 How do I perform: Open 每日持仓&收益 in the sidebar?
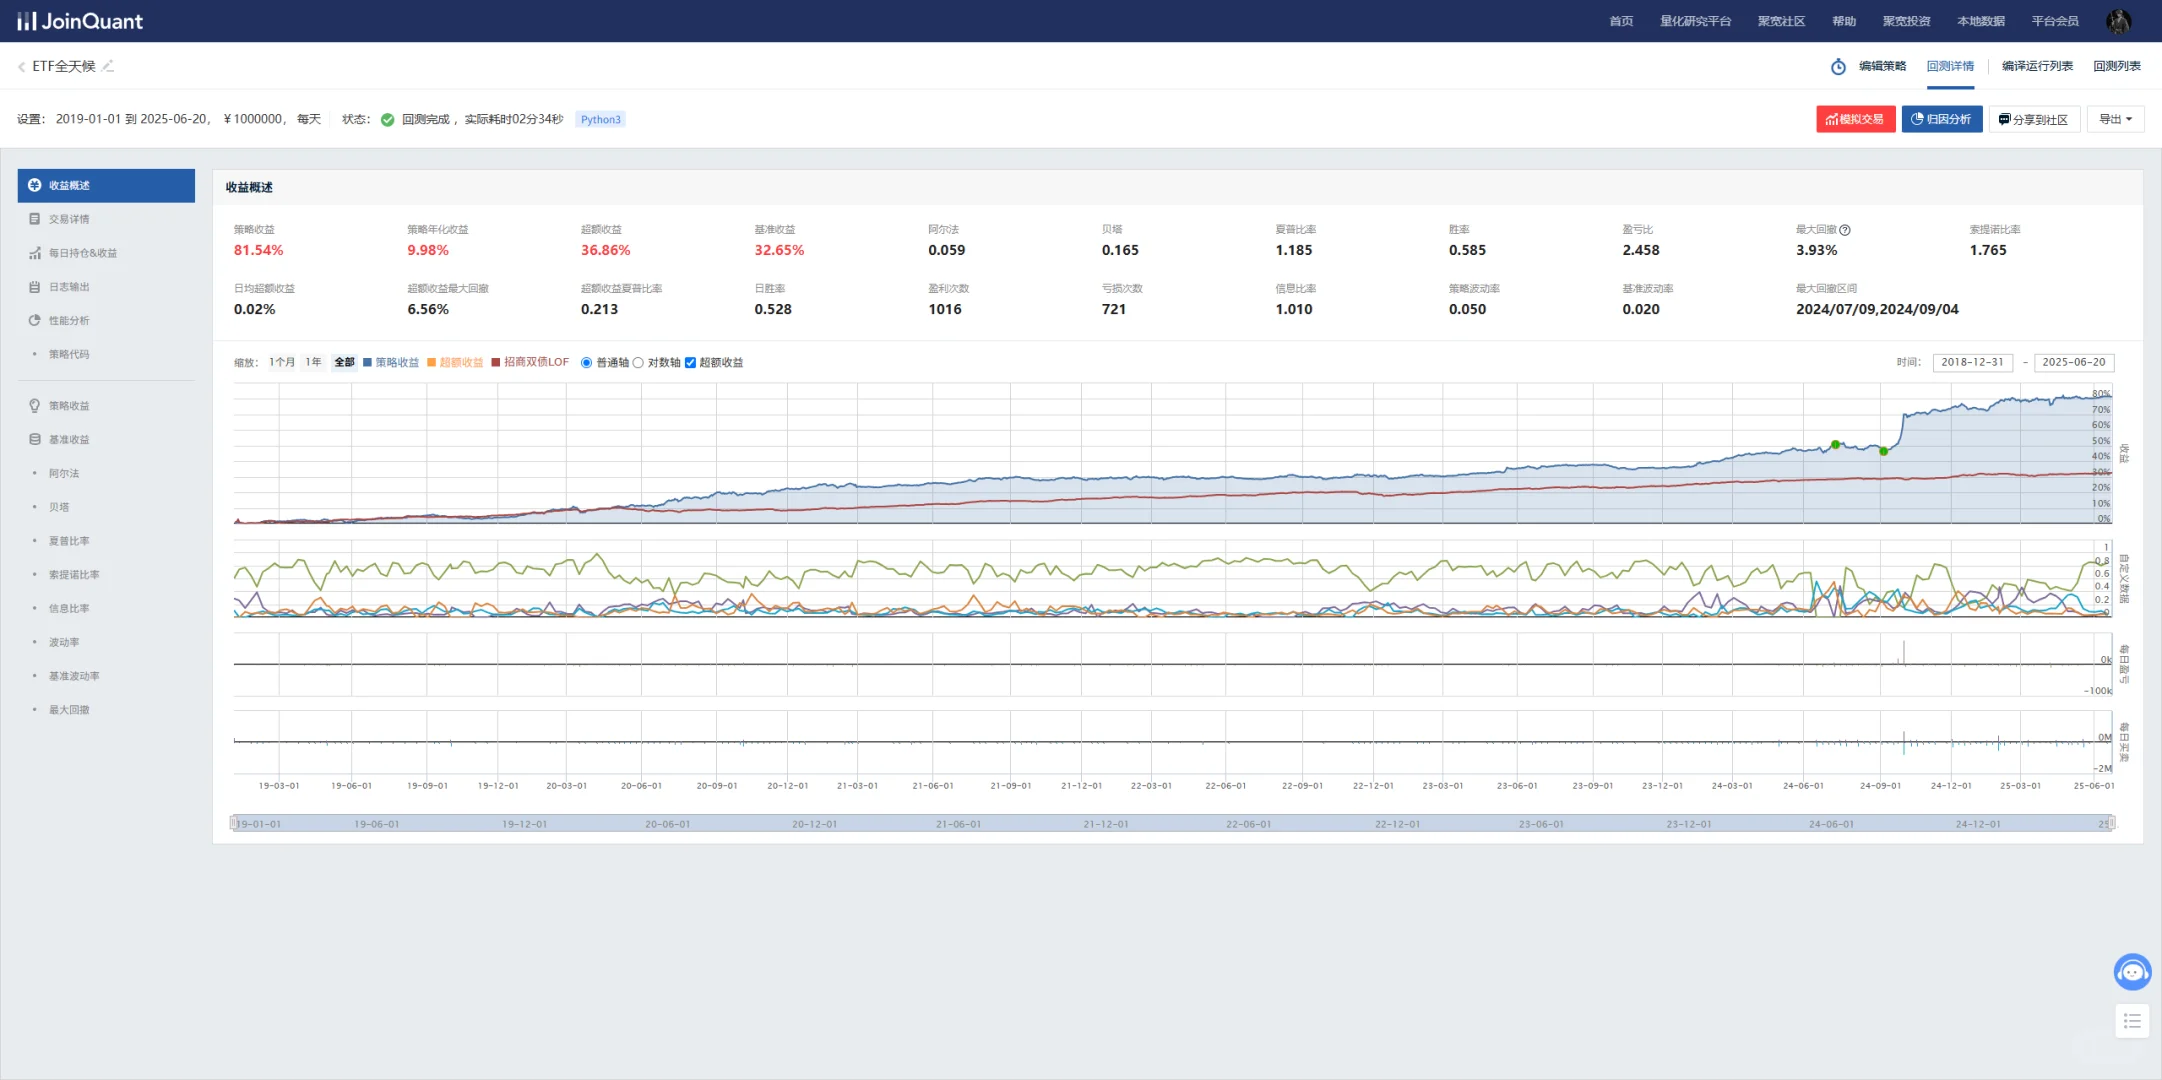[x=82, y=253]
